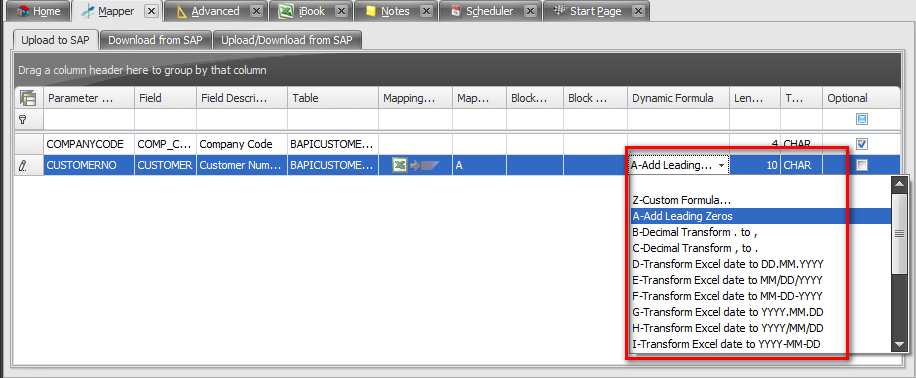The height and width of the screenshot is (378, 916).
Task: Click the dropdown list scrollbar down arrow
Action: point(898,345)
